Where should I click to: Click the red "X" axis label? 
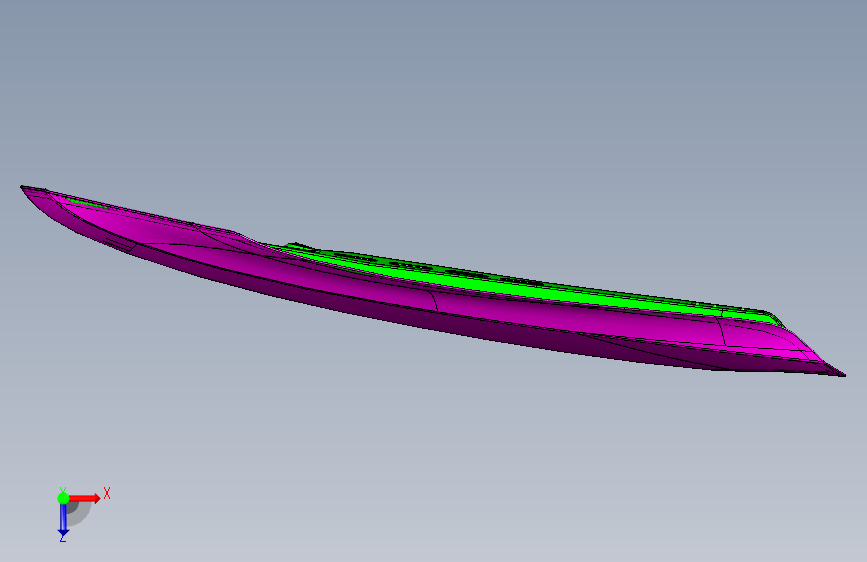pyautogui.click(x=107, y=493)
